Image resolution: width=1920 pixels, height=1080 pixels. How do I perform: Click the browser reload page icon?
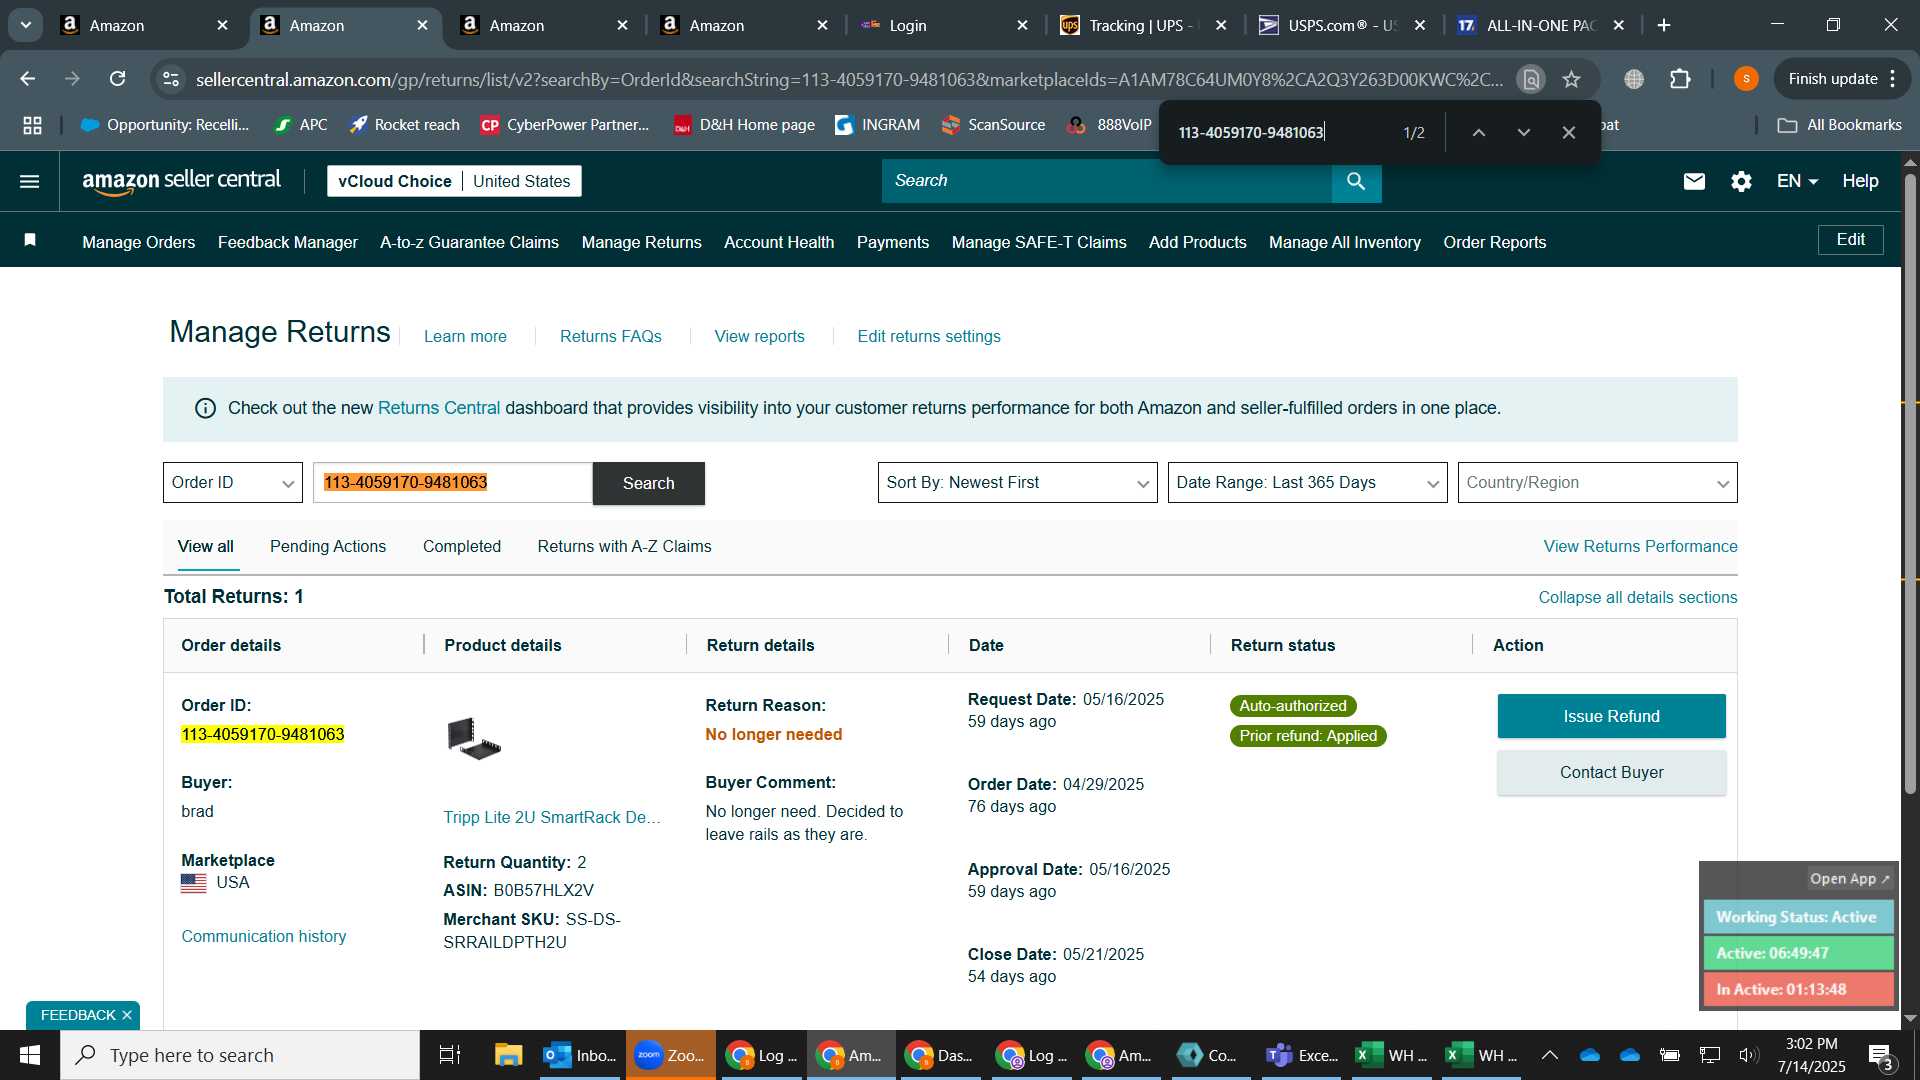(118, 79)
